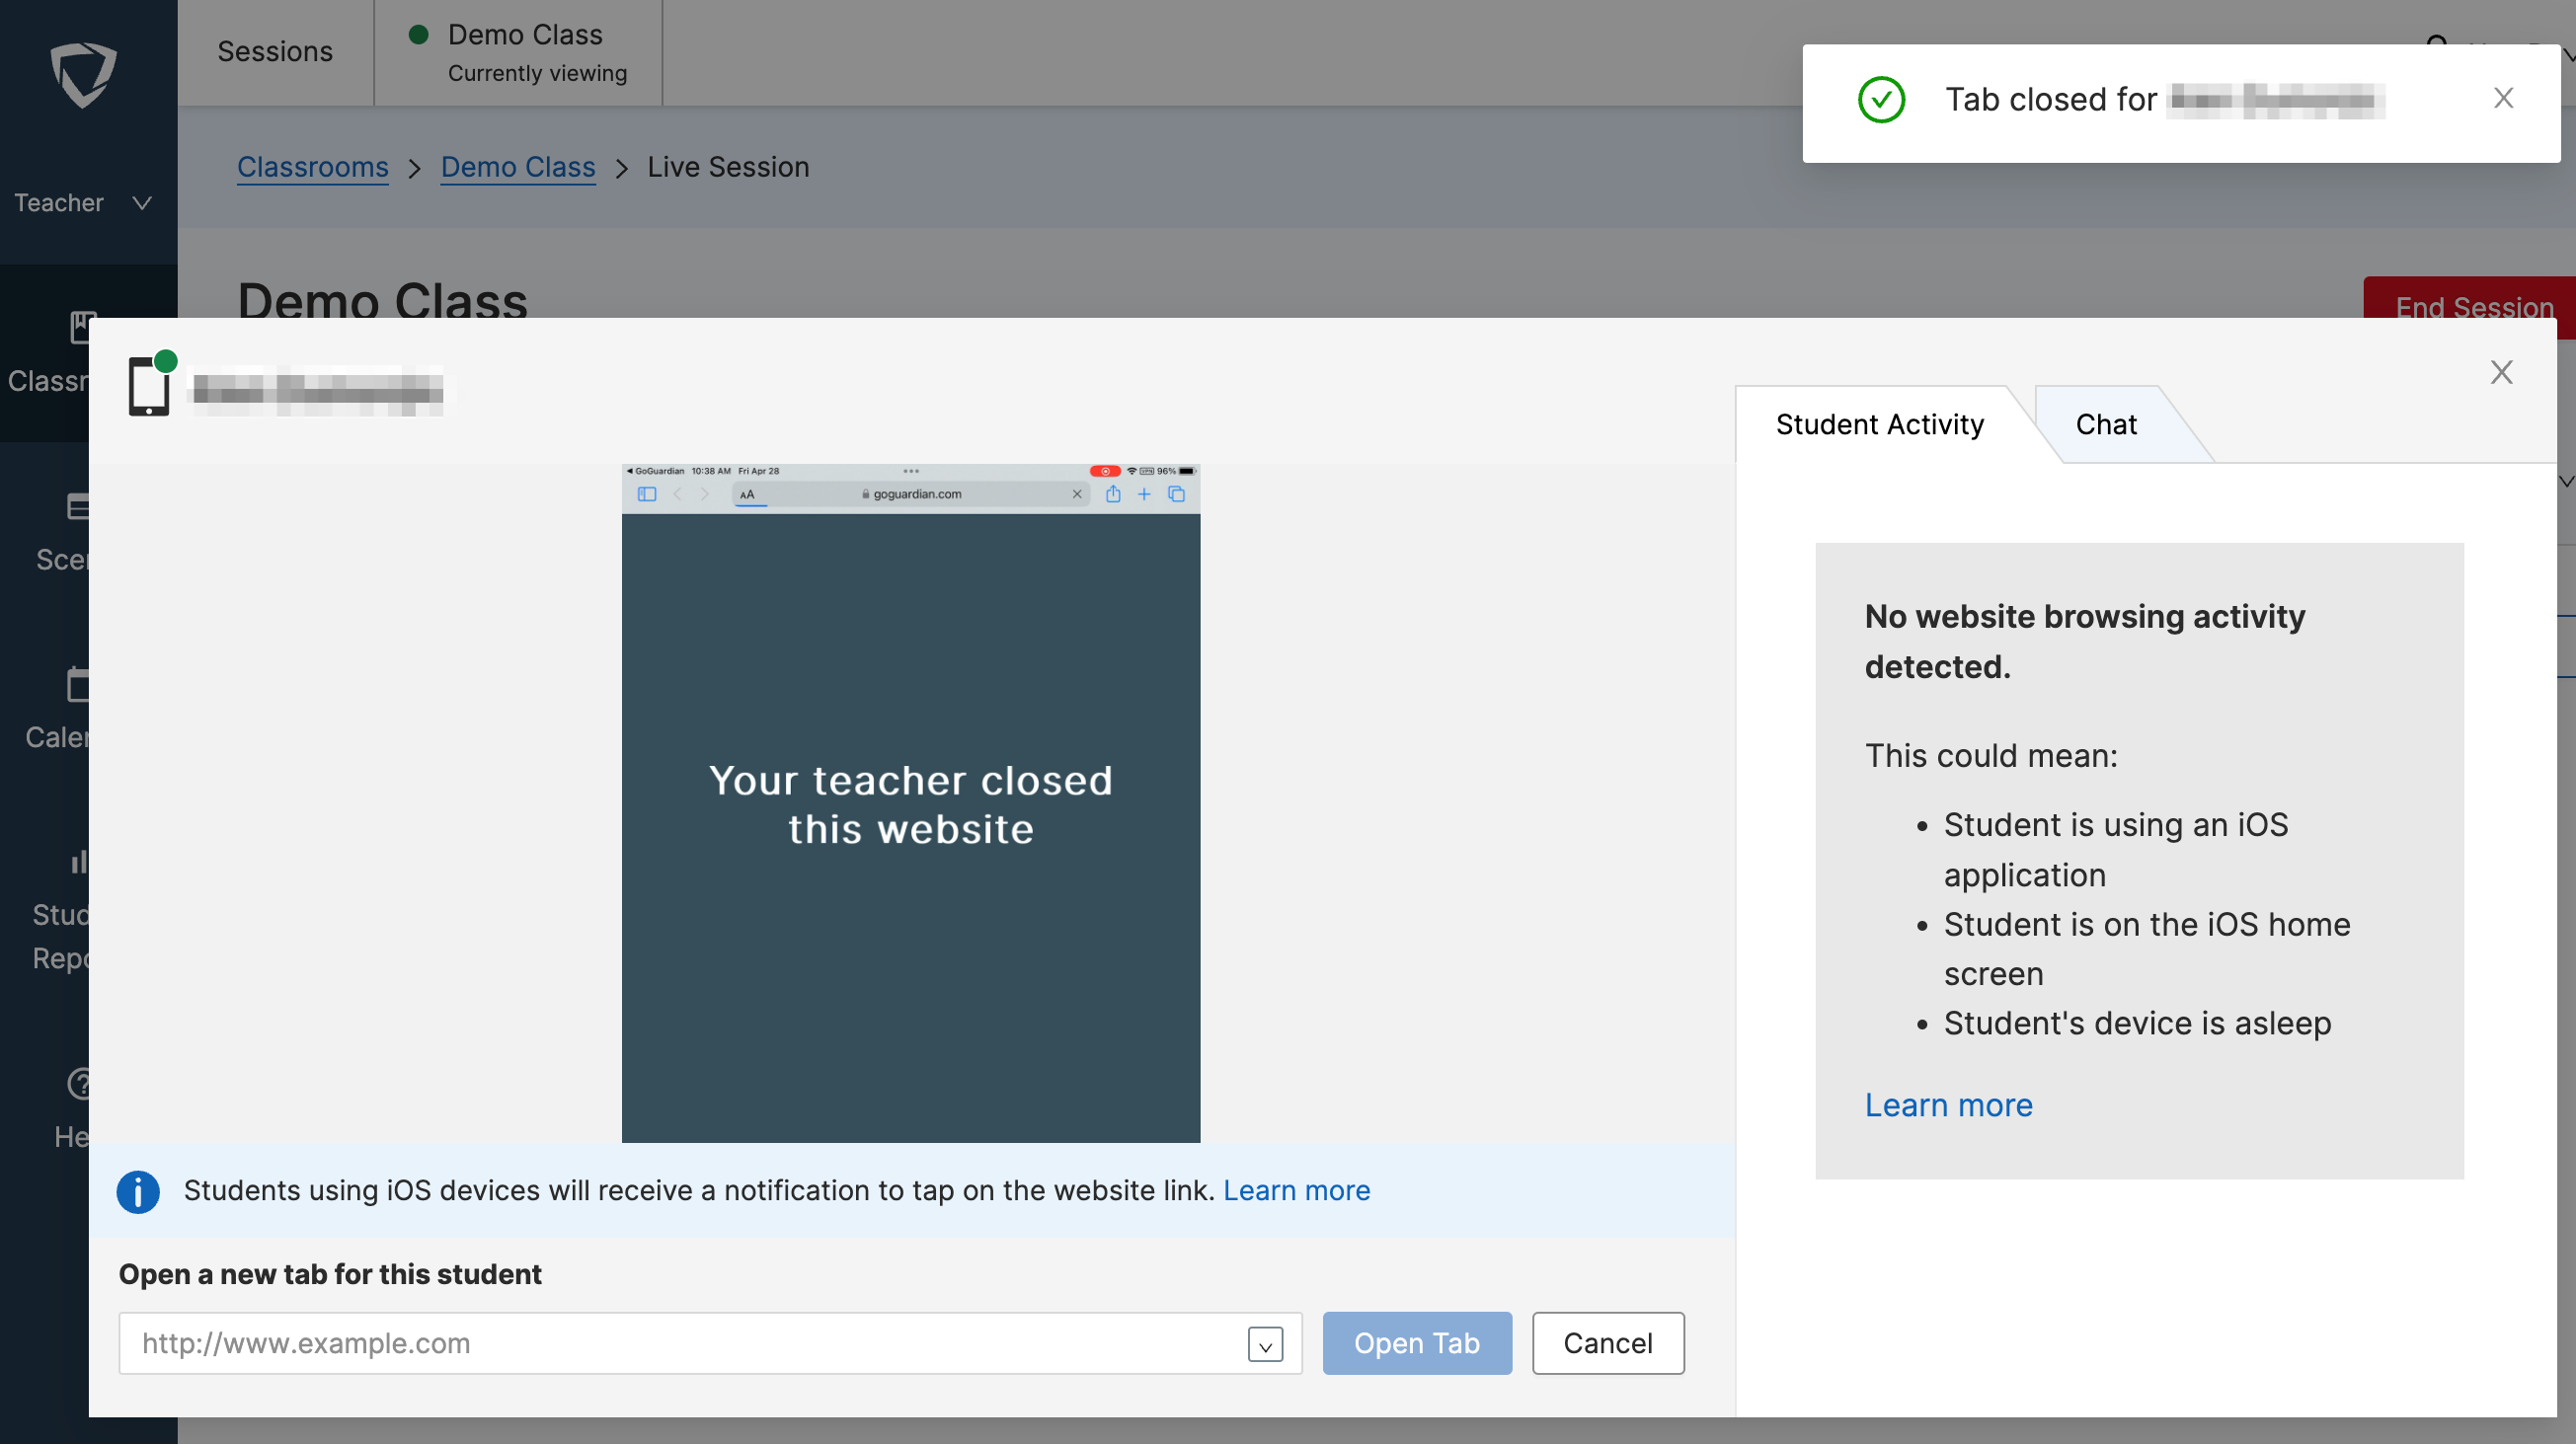Expand the Teacher role dropdown
Viewport: 2576px width, 1444px height.
point(83,203)
